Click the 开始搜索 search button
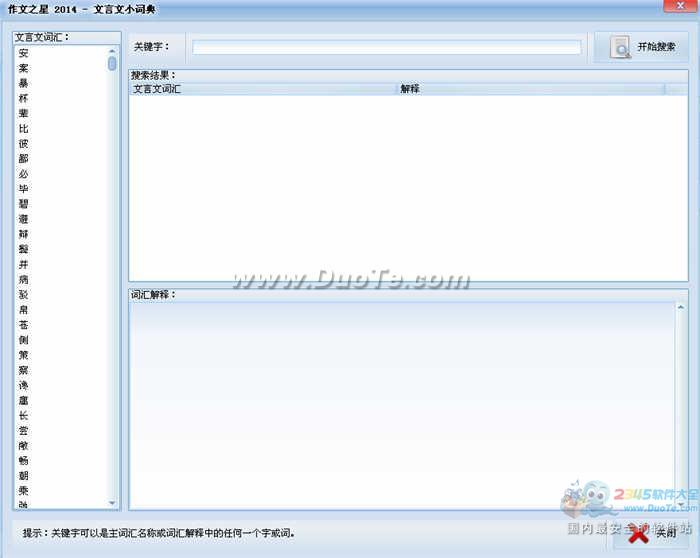The height and width of the screenshot is (558, 700). pos(641,47)
